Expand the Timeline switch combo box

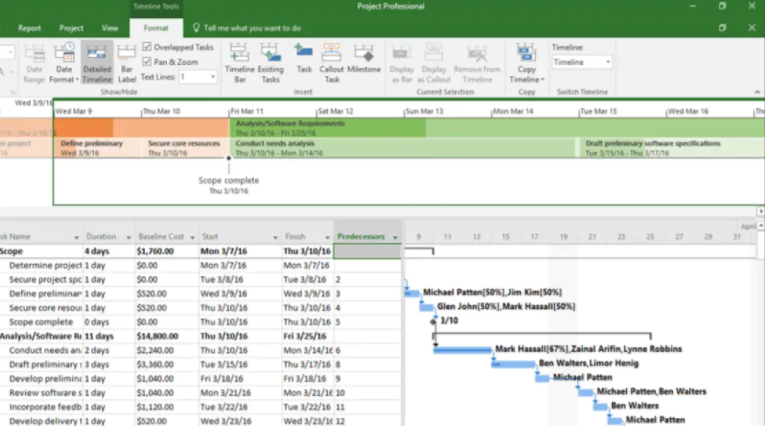point(582,62)
